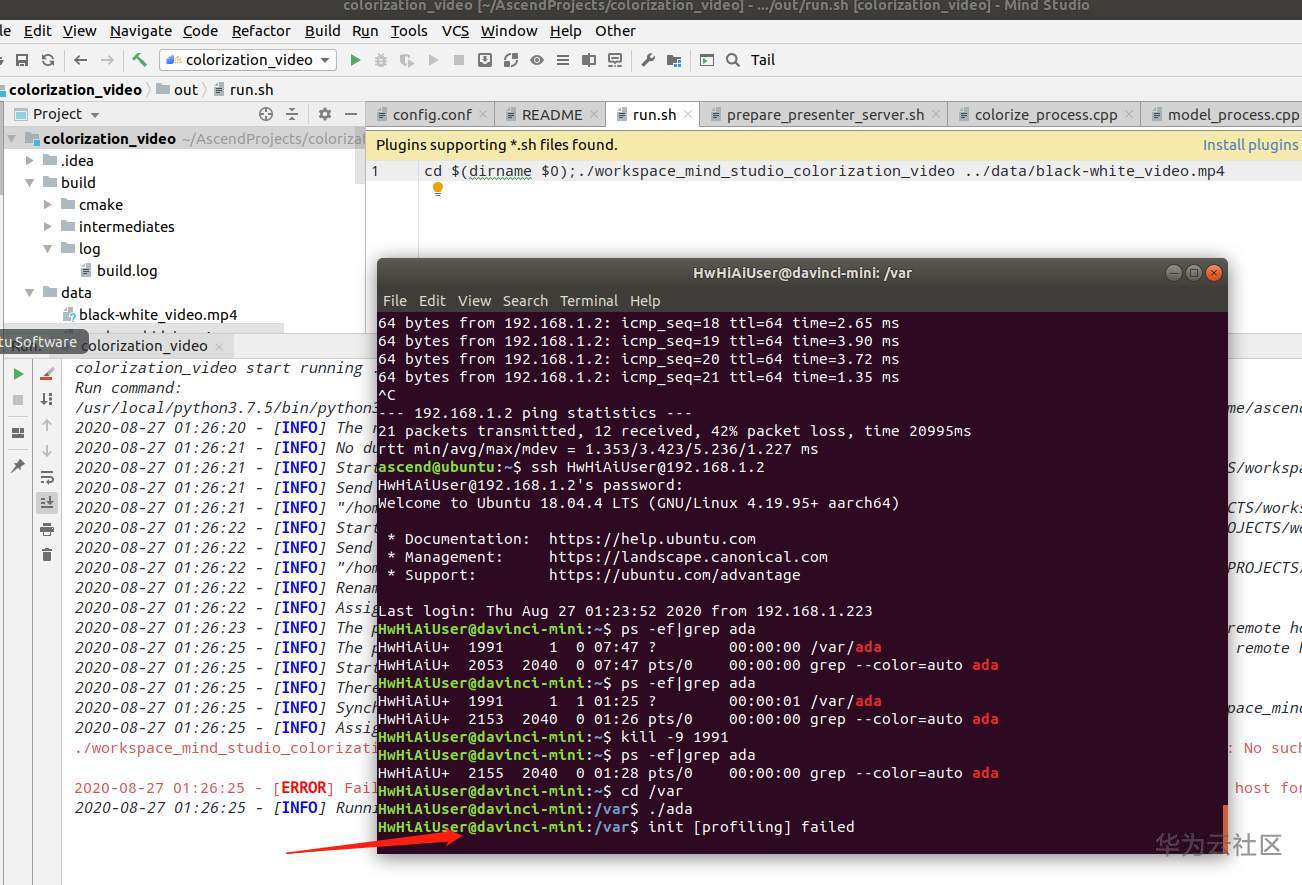Viewport: 1302px width, 885px height.
Task: Click the wrench settings icon in toolbar
Action: [x=648, y=60]
